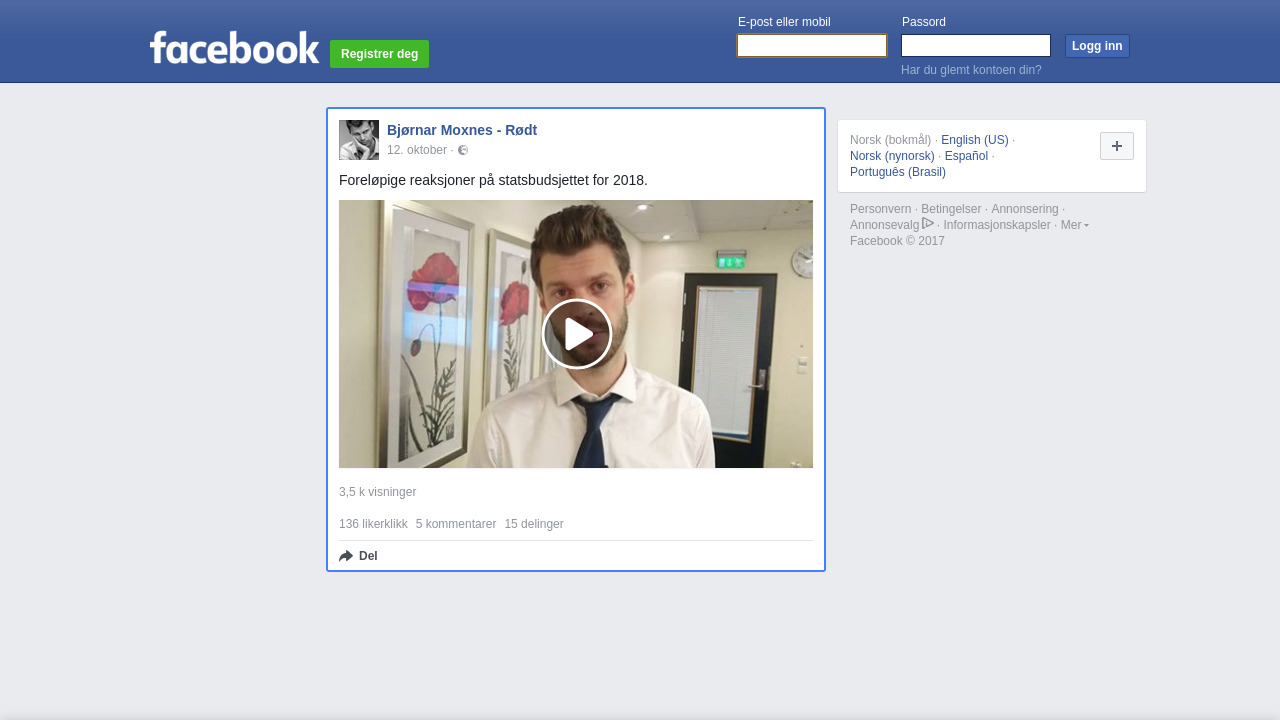Open the Personvern footer link
Viewport: 1280px width, 720px height.
click(x=881, y=209)
